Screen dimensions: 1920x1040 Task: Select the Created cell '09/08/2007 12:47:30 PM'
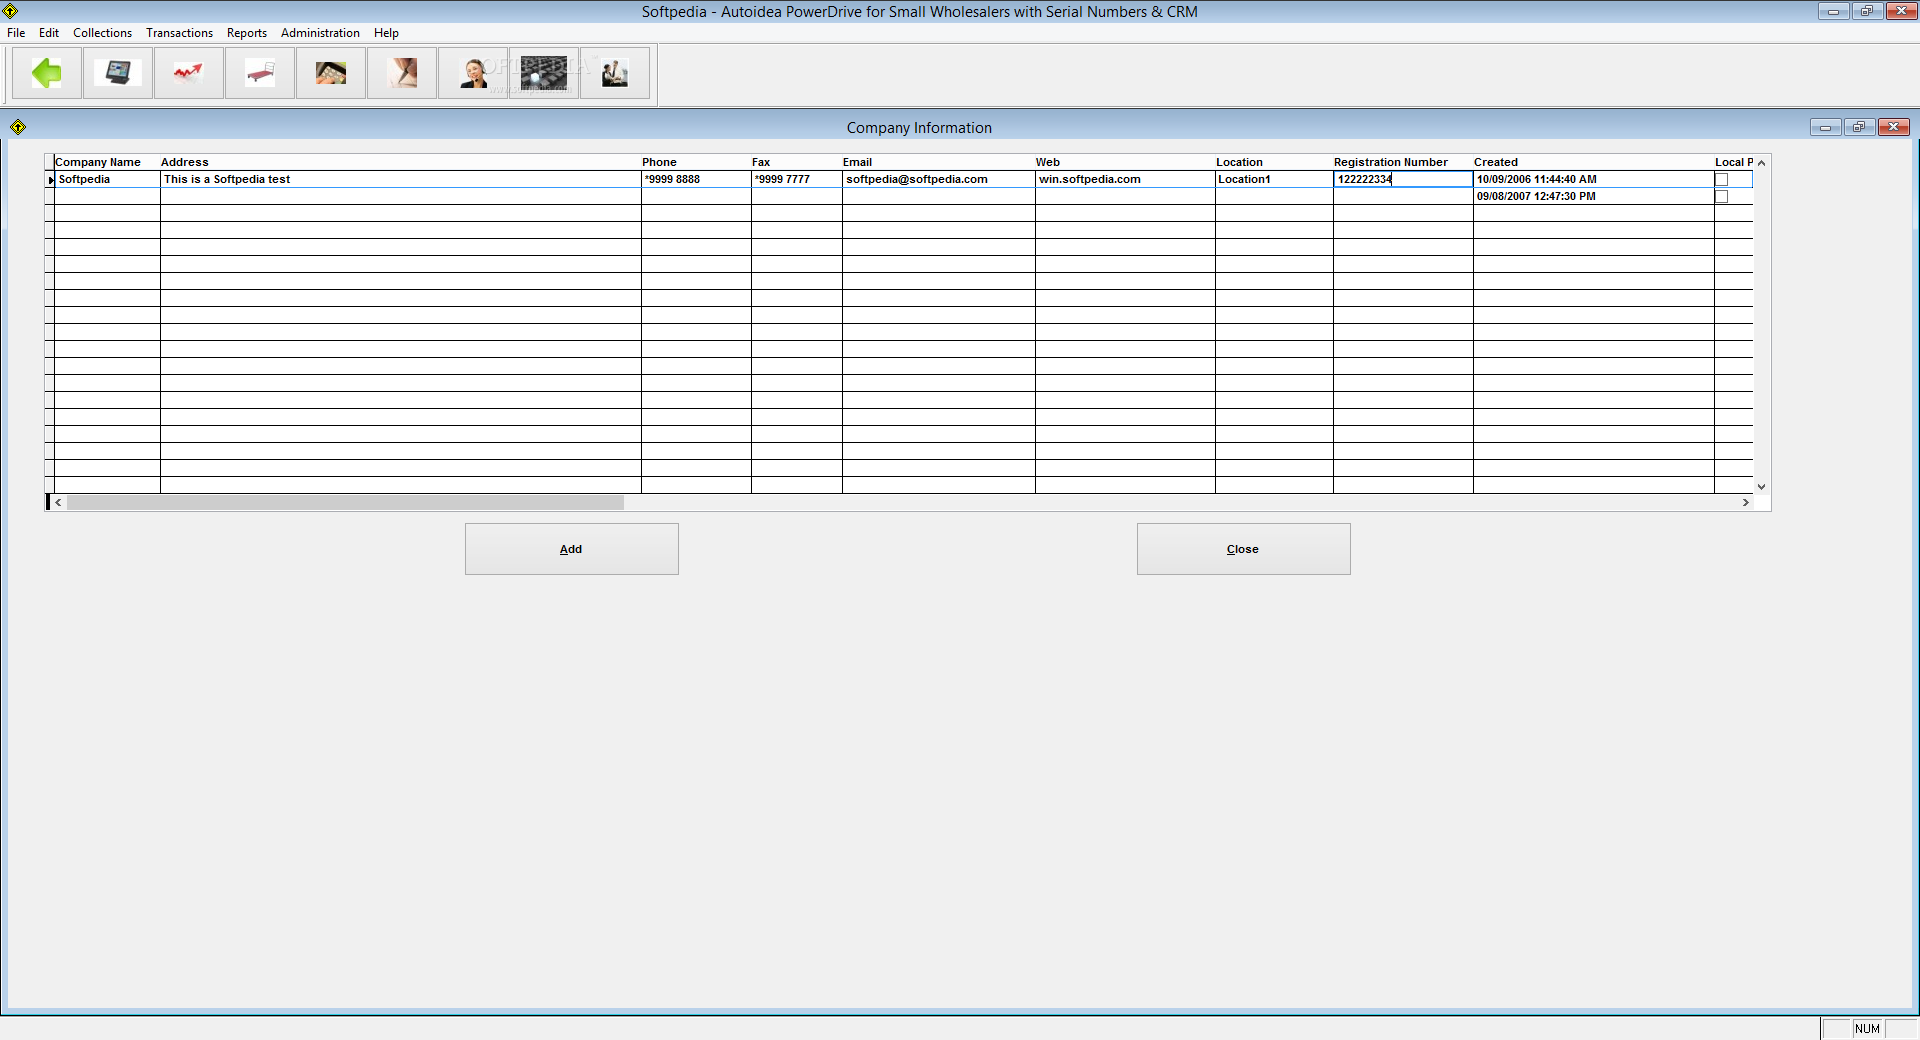pyautogui.click(x=1594, y=197)
